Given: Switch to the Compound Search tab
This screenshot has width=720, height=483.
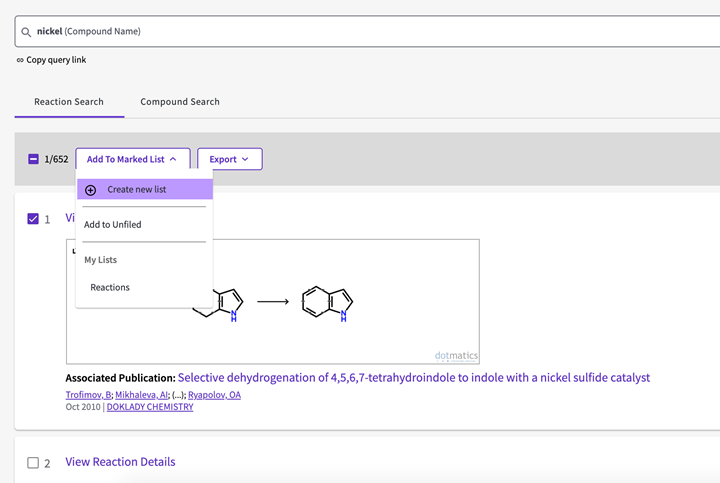Looking at the screenshot, I should pyautogui.click(x=180, y=102).
